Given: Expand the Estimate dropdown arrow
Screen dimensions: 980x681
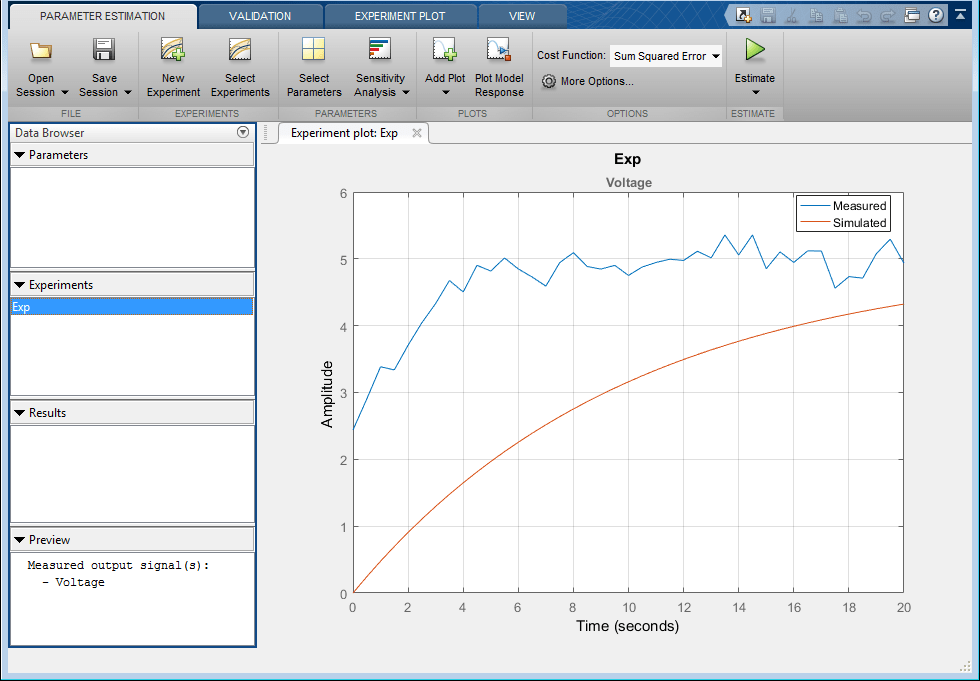Looking at the screenshot, I should (x=755, y=93).
